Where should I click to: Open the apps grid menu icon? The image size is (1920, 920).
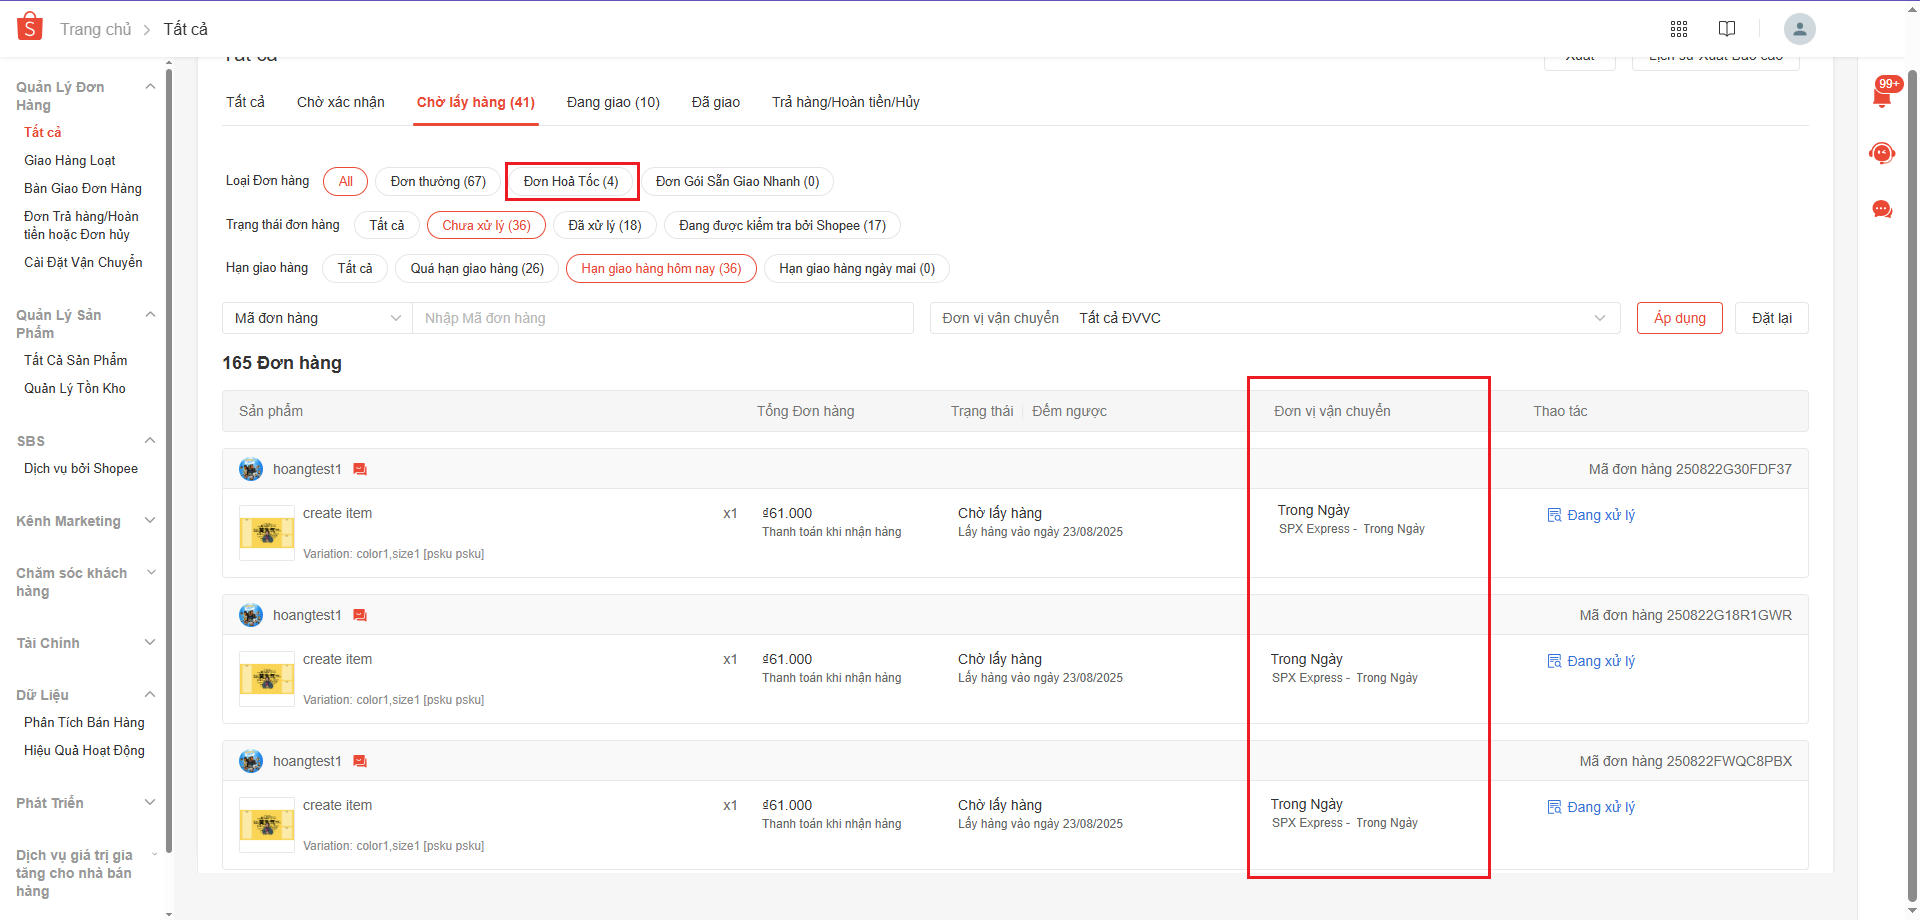[x=1679, y=29]
